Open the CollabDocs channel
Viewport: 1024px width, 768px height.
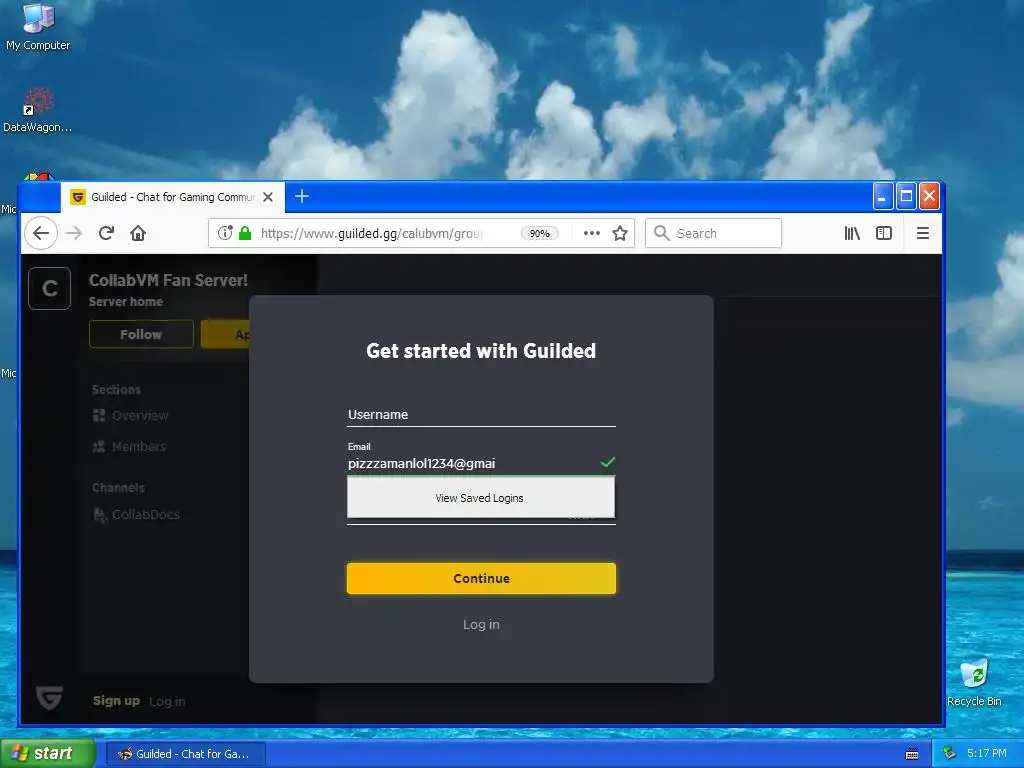point(136,515)
